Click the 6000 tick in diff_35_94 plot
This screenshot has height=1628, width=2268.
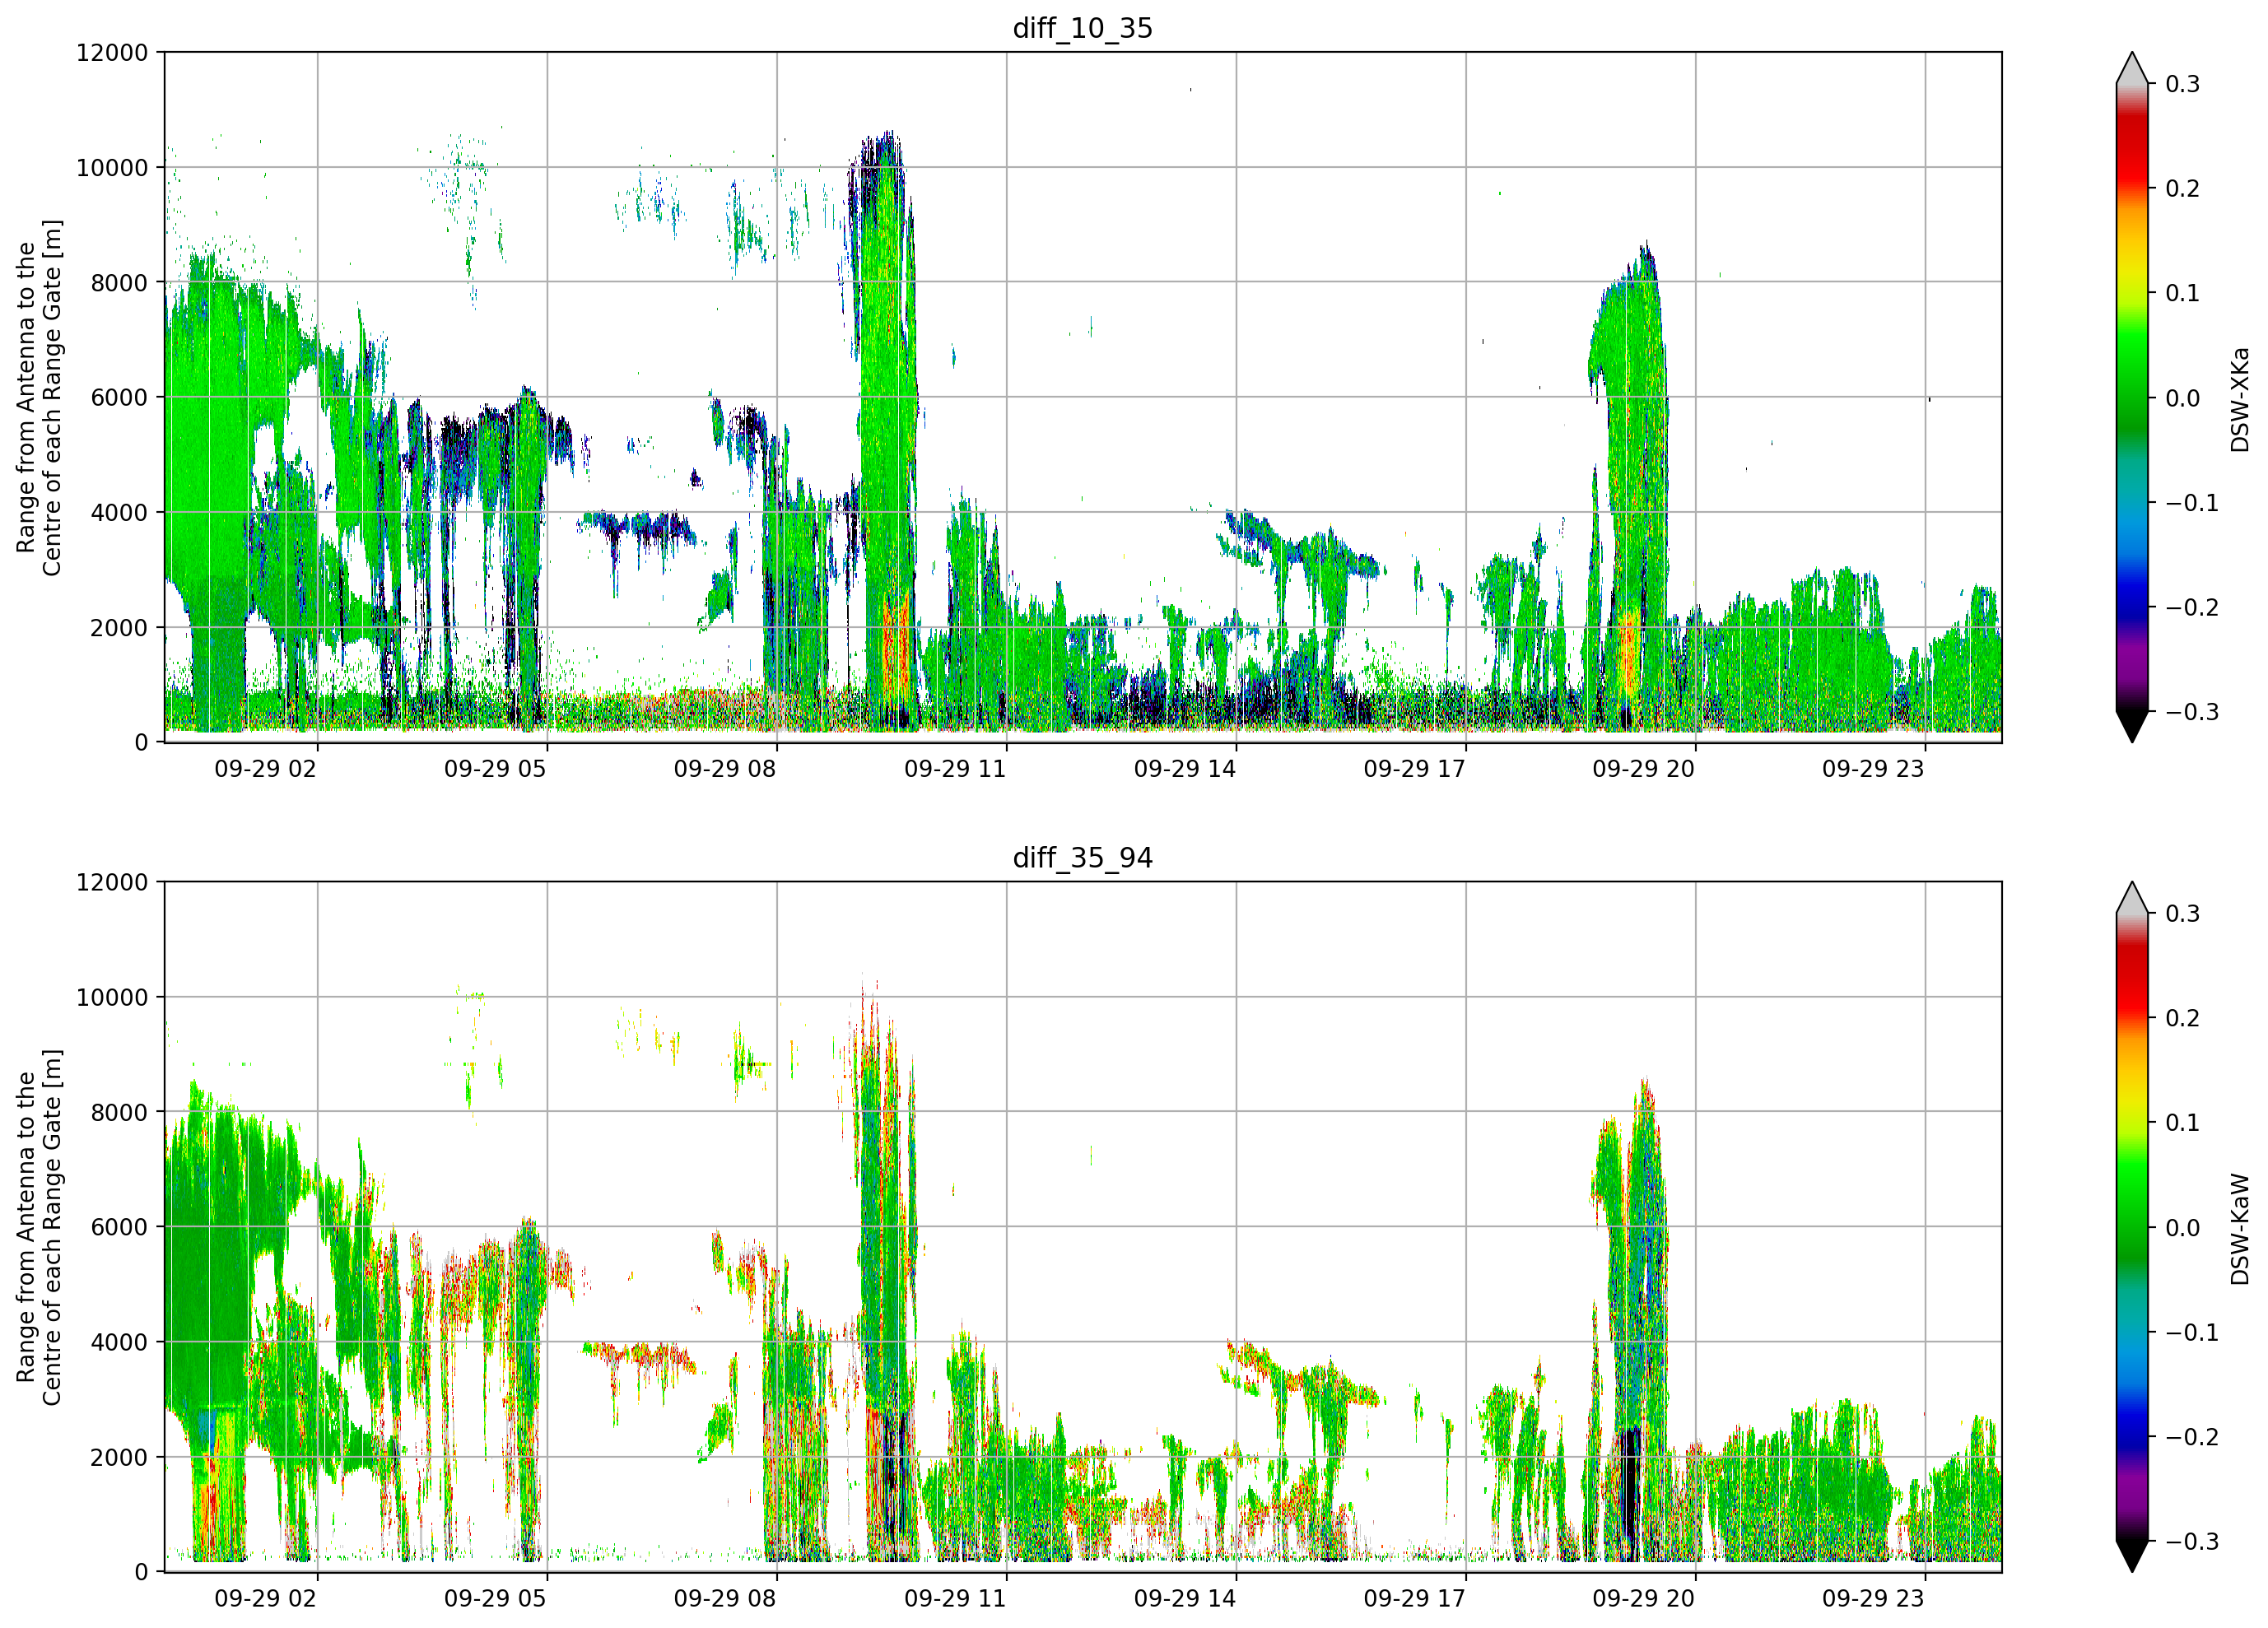coord(119,1228)
